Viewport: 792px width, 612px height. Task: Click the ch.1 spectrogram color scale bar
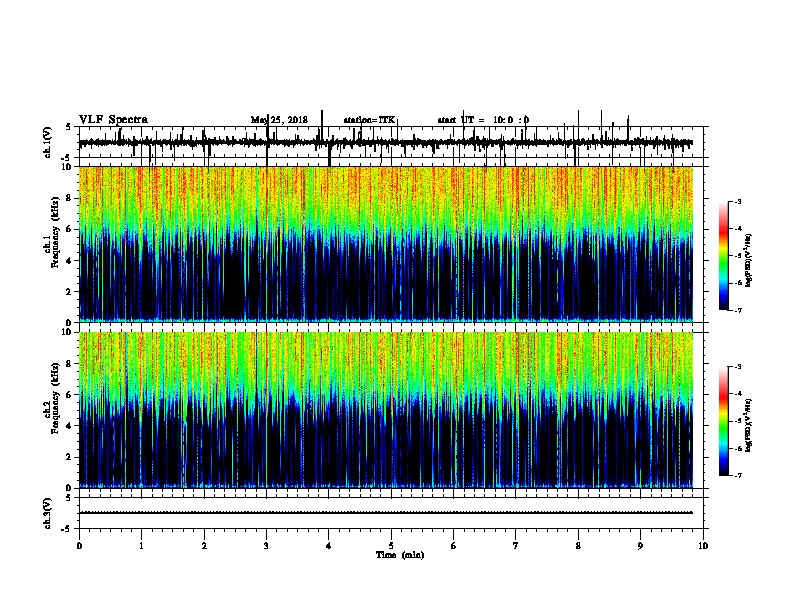click(x=724, y=256)
